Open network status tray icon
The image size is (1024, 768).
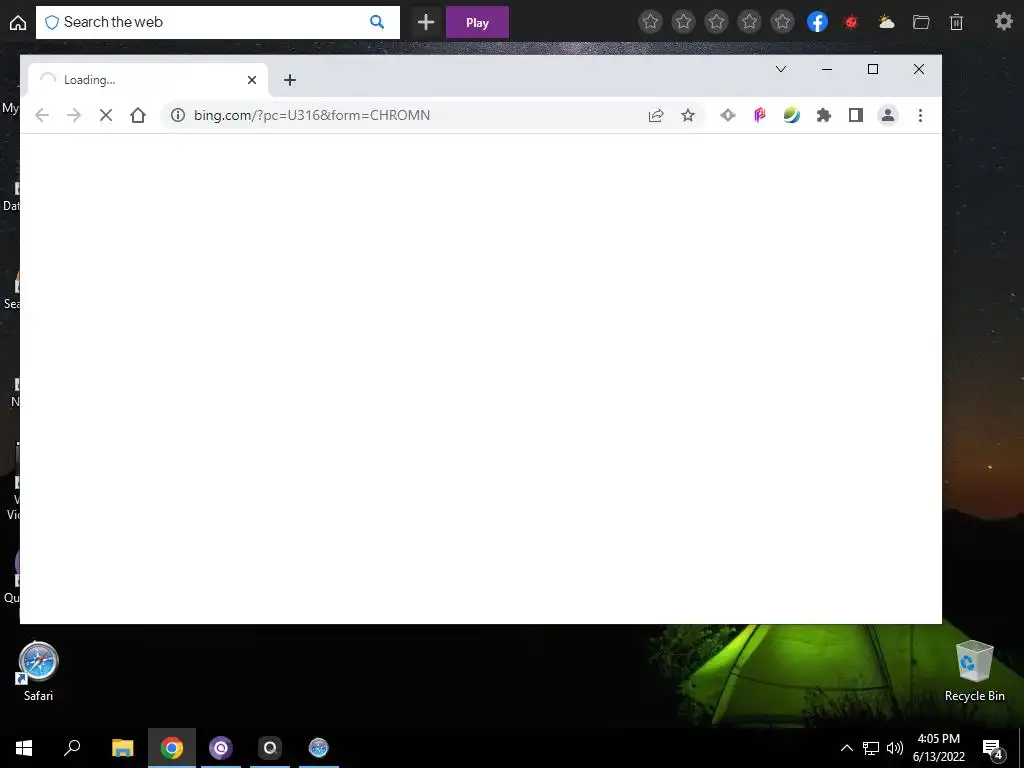pyautogui.click(x=871, y=748)
